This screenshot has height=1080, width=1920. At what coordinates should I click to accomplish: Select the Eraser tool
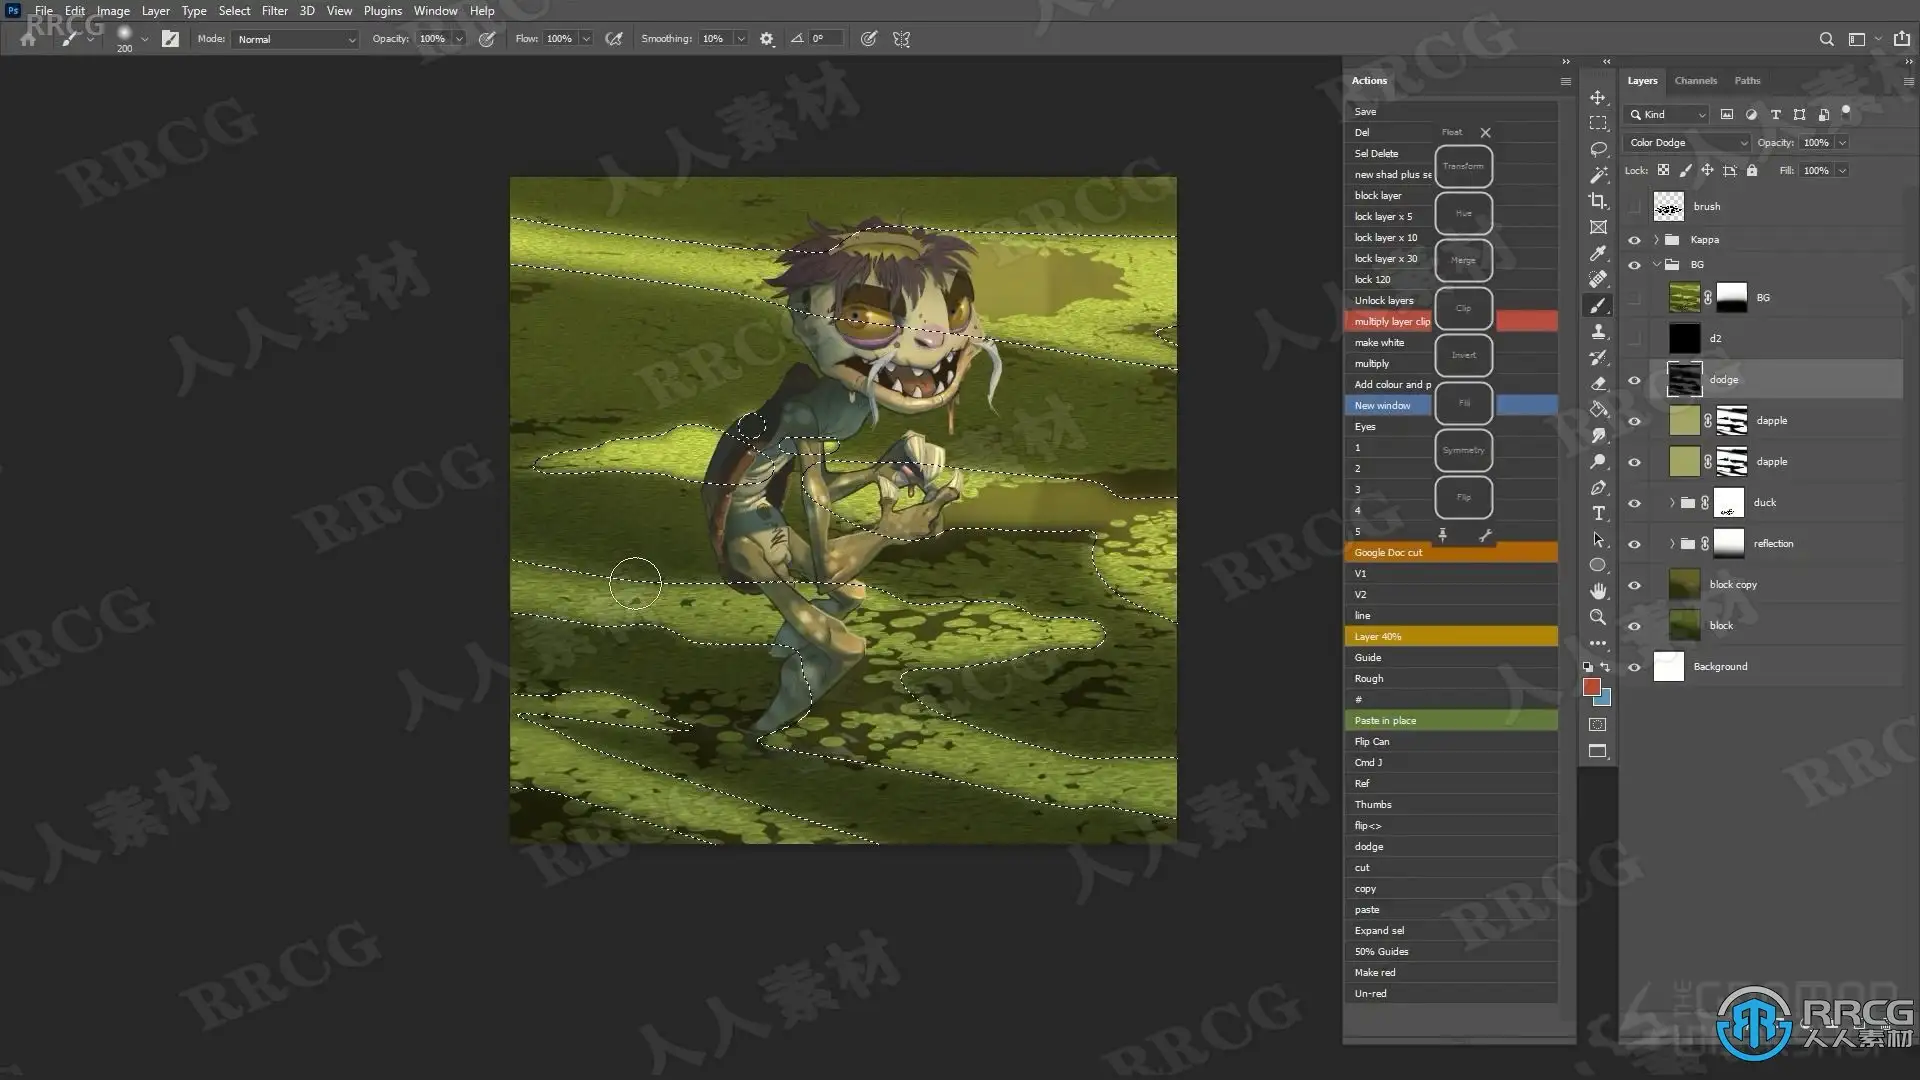coord(1598,383)
